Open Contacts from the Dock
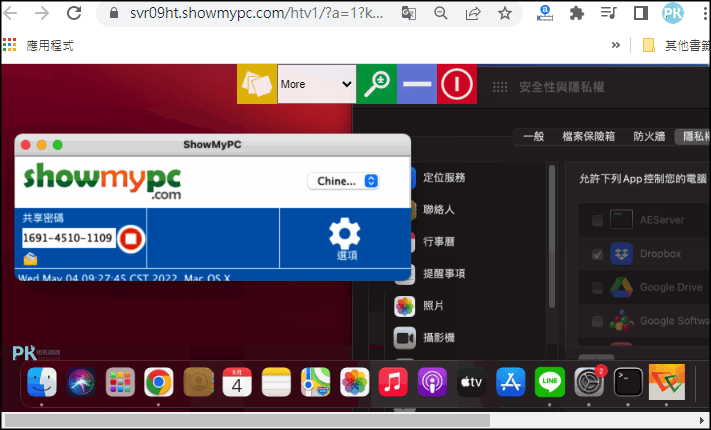711x430 pixels. 198,382
